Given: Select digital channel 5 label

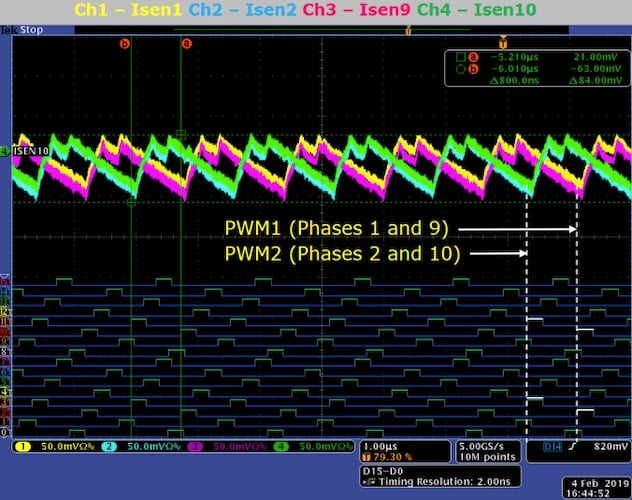Looking at the screenshot, I should 5,382.
